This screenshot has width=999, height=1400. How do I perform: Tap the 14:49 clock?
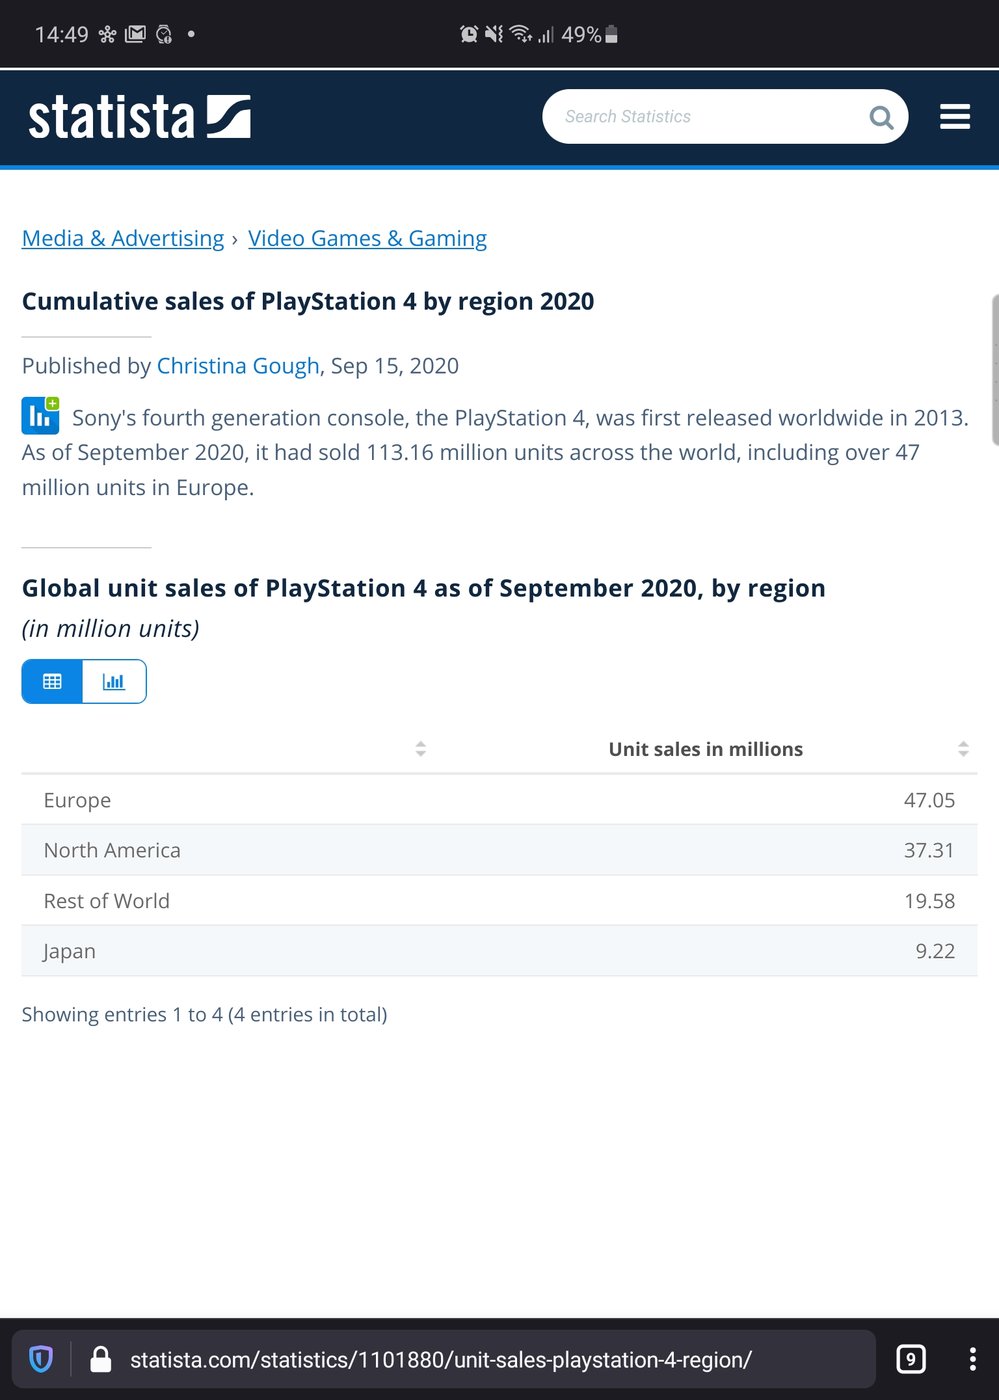[x=61, y=34]
